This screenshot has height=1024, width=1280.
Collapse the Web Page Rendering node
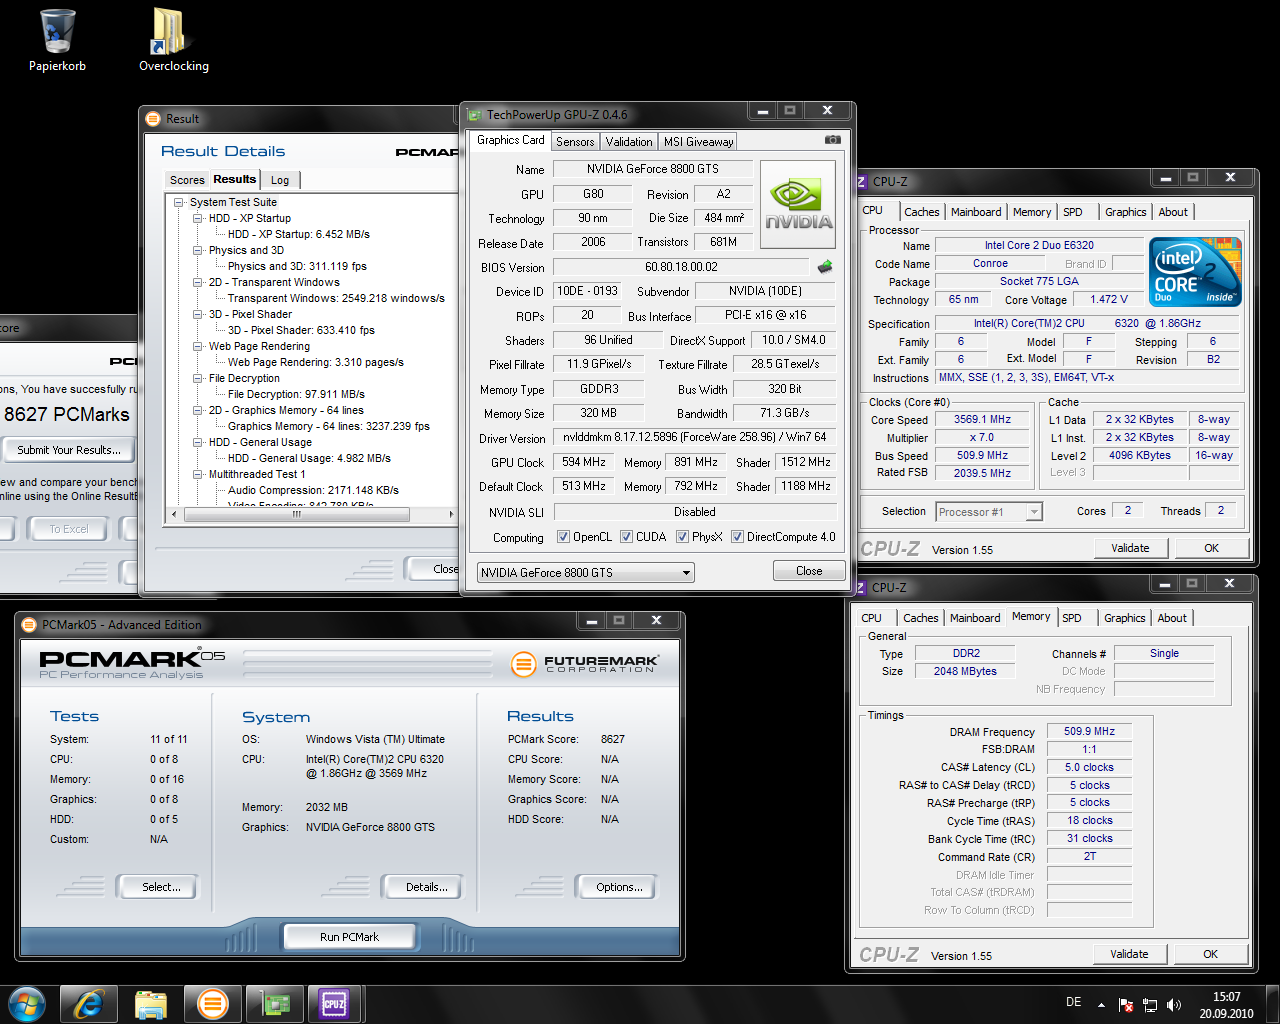[x=198, y=346]
